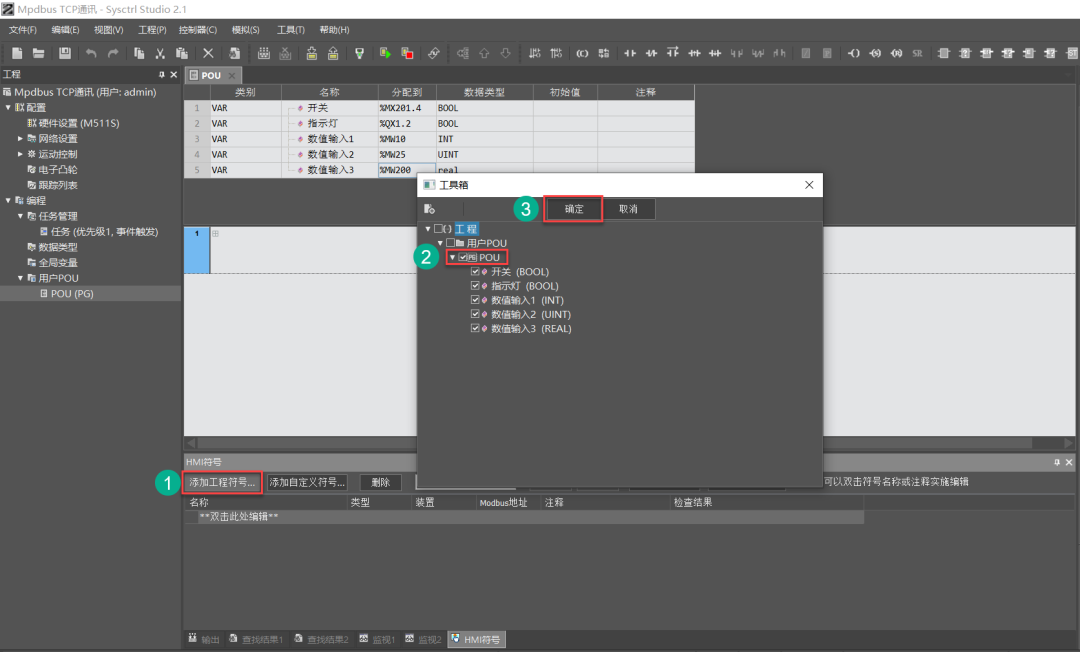Insert an output coil -( )
Screen dimensions: 1080x652
coord(853,53)
